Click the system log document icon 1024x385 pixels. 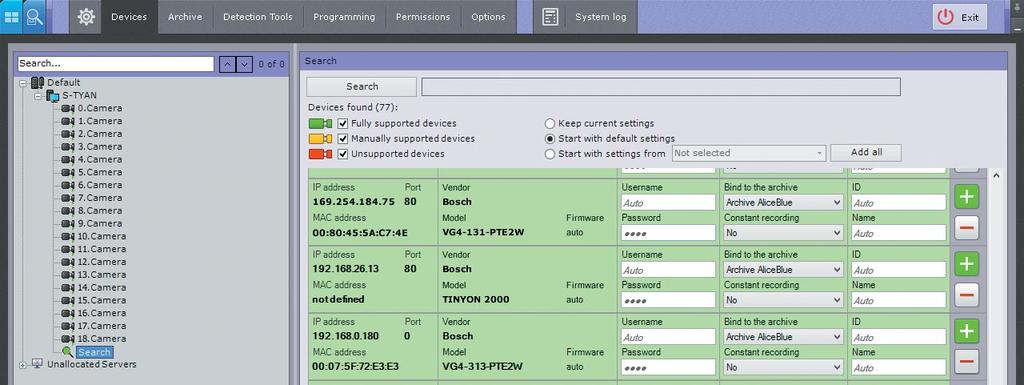[550, 17]
